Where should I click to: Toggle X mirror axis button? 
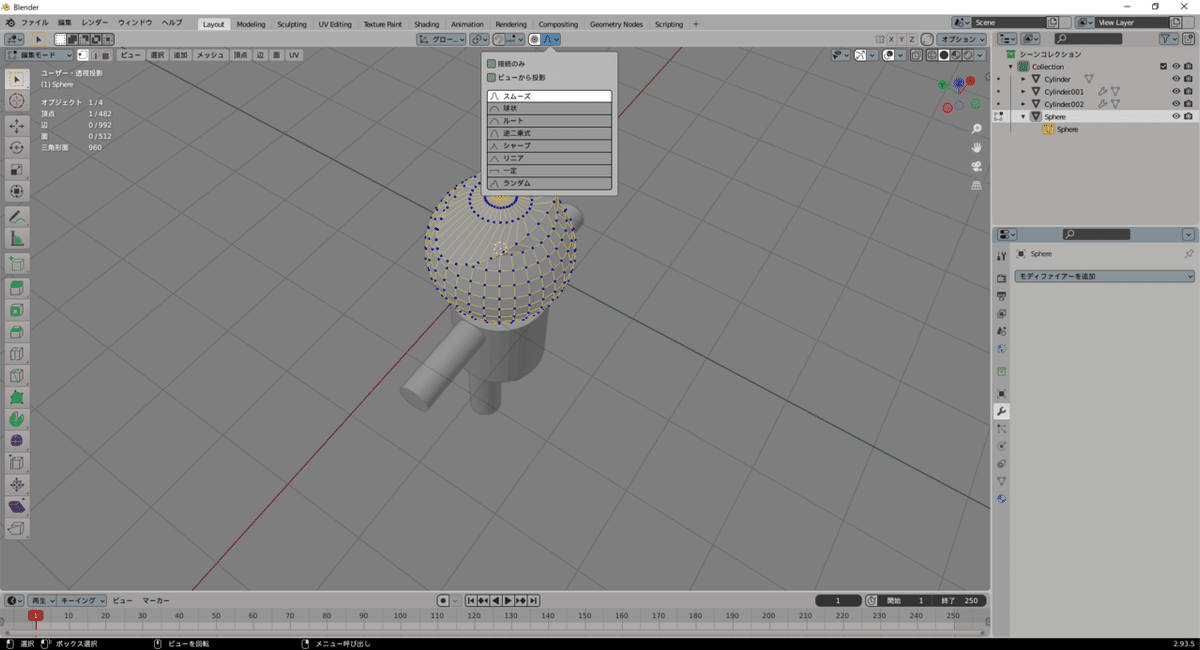point(889,39)
